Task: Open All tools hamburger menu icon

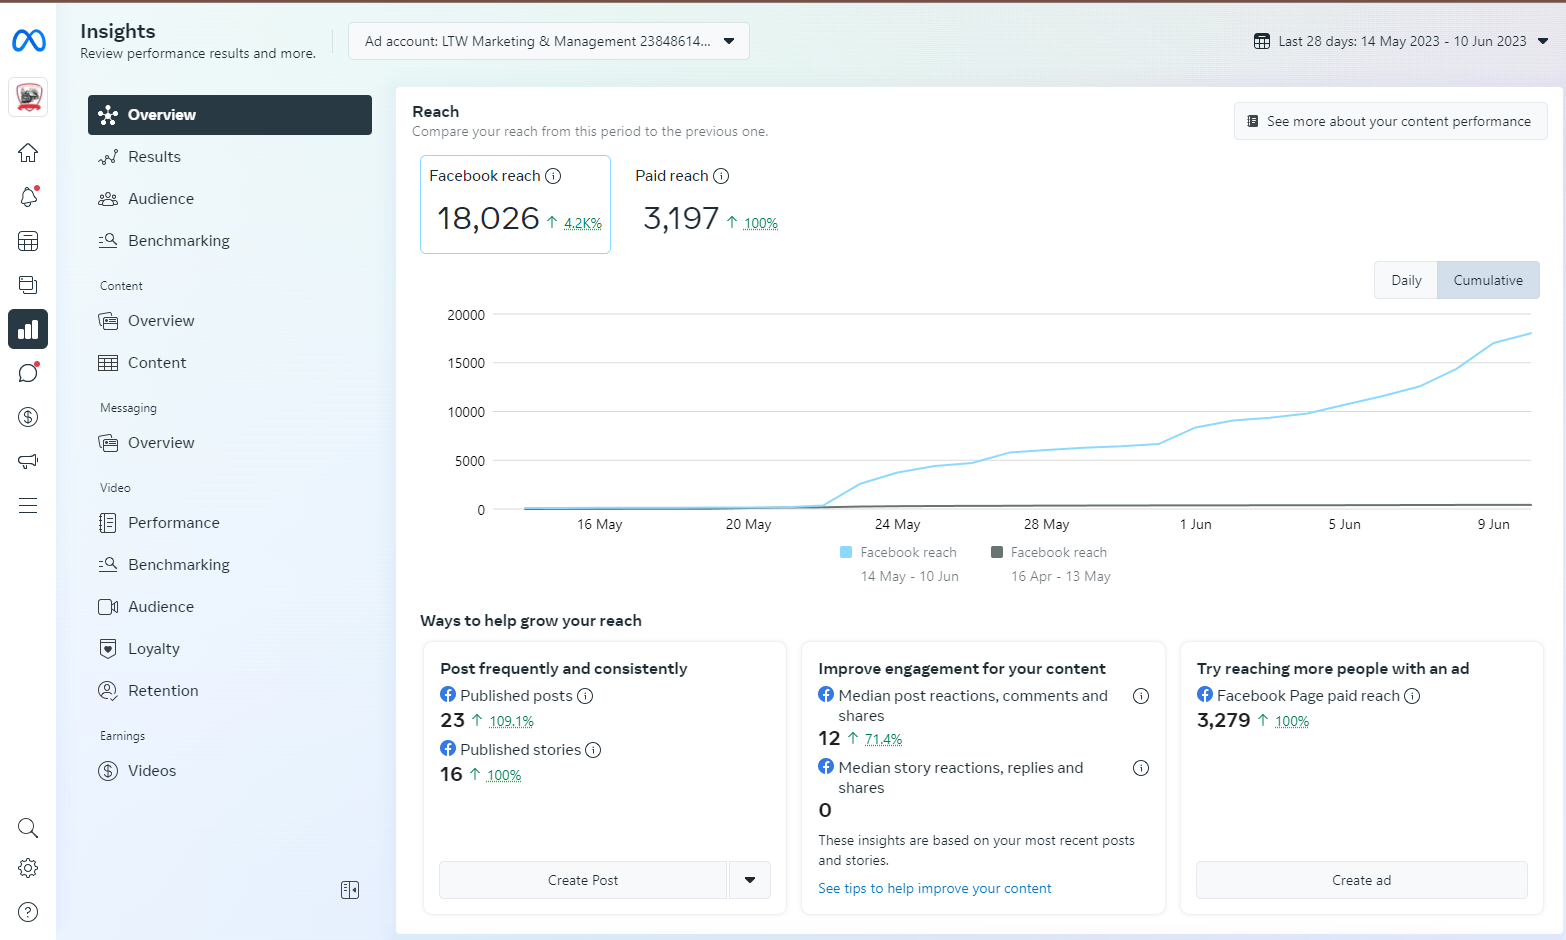Action: (x=28, y=505)
